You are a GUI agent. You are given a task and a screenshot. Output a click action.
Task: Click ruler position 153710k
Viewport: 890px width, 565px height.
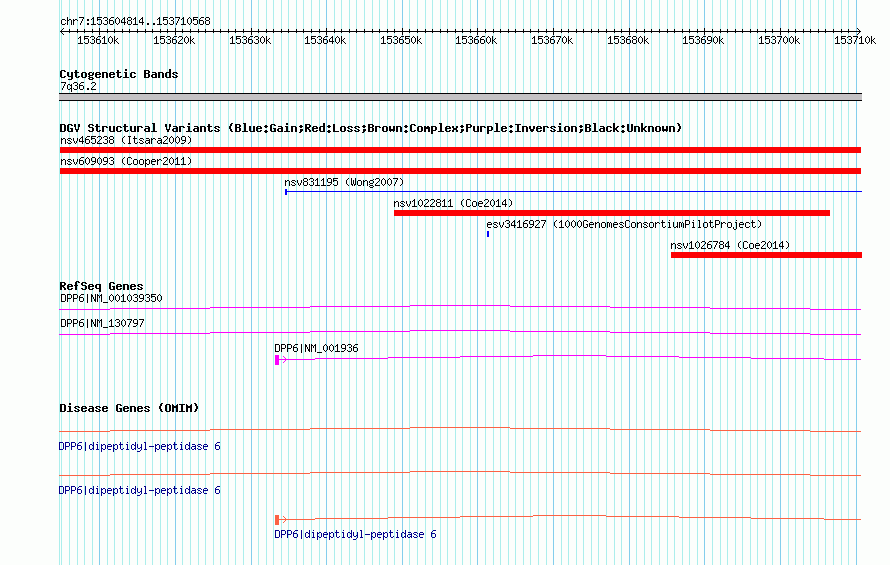[855, 40]
